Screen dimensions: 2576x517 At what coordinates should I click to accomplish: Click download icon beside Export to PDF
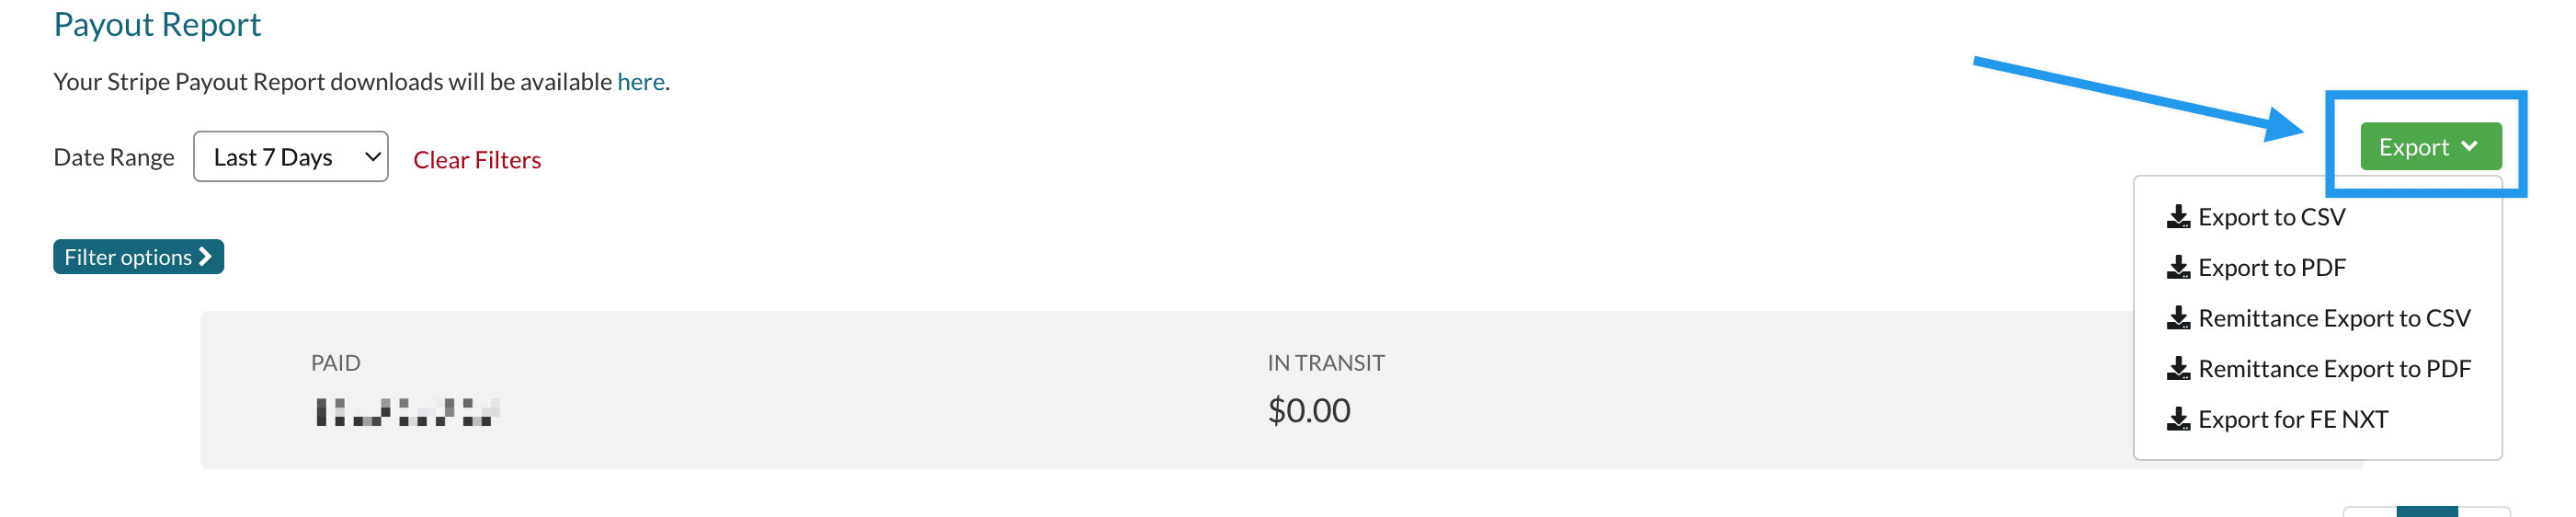(x=2177, y=268)
